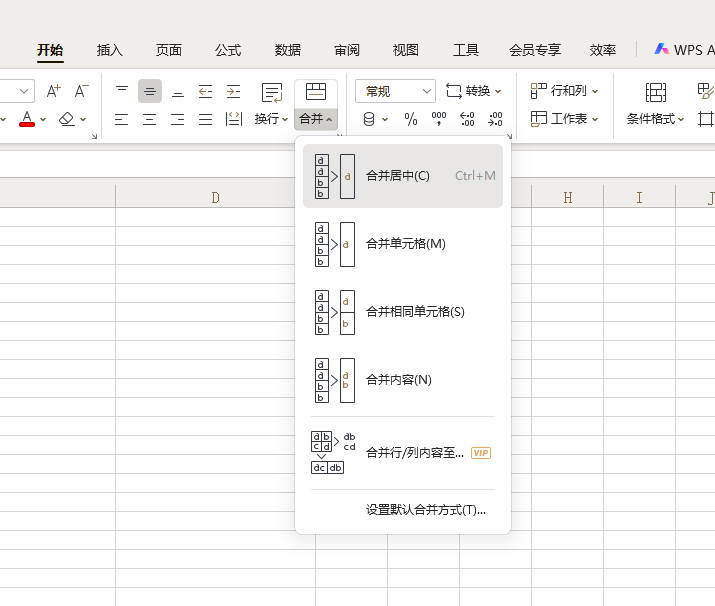Screen dimensions: 715x606
Task: Choose 合并相同单元格(S) option
Action: coord(403,312)
